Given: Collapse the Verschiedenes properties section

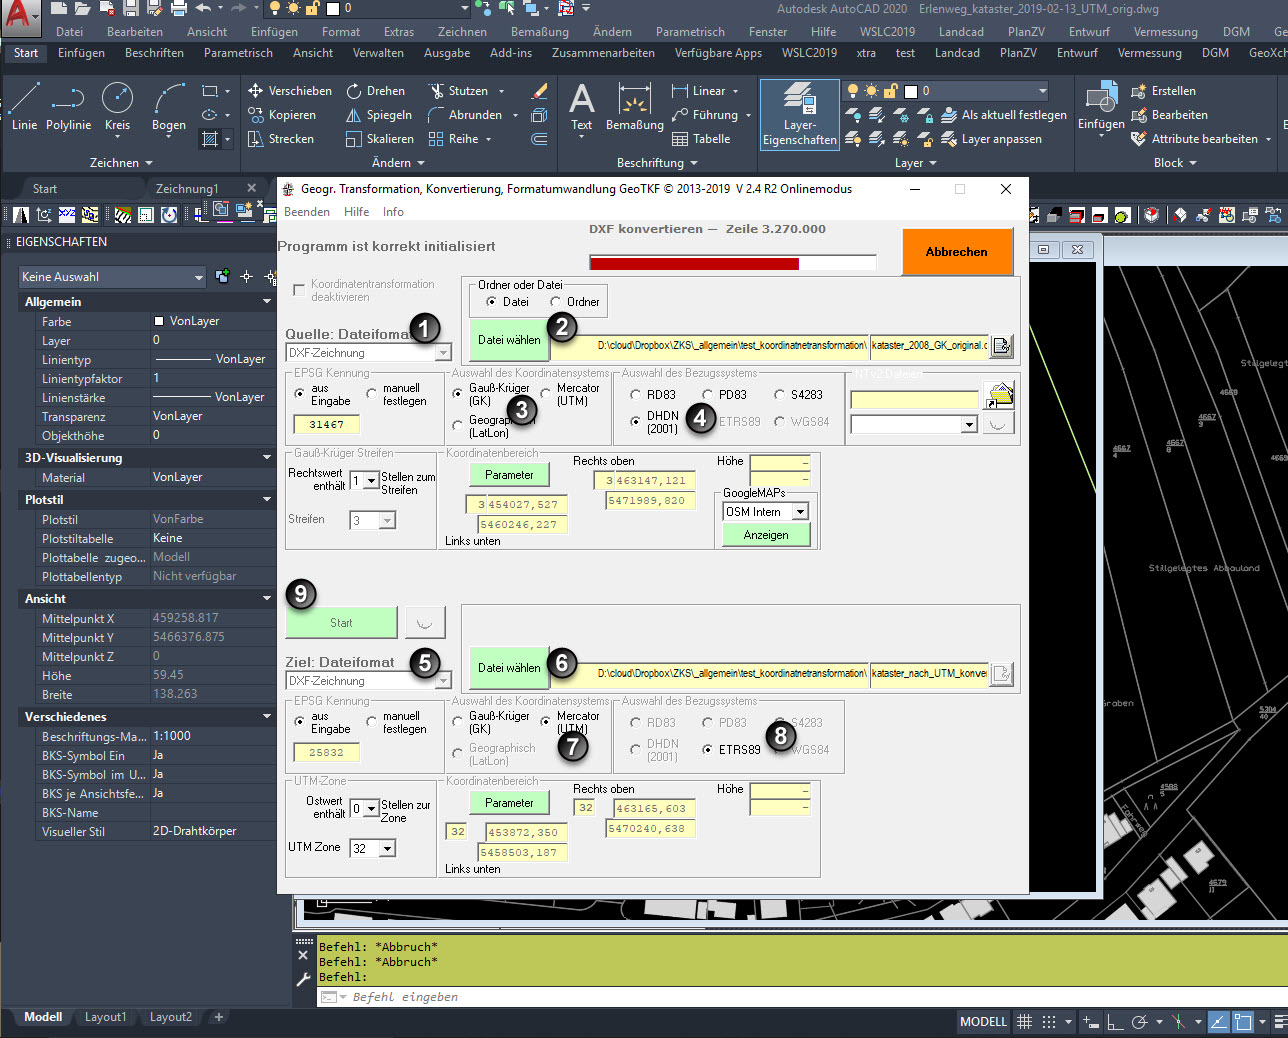Looking at the screenshot, I should (266, 717).
